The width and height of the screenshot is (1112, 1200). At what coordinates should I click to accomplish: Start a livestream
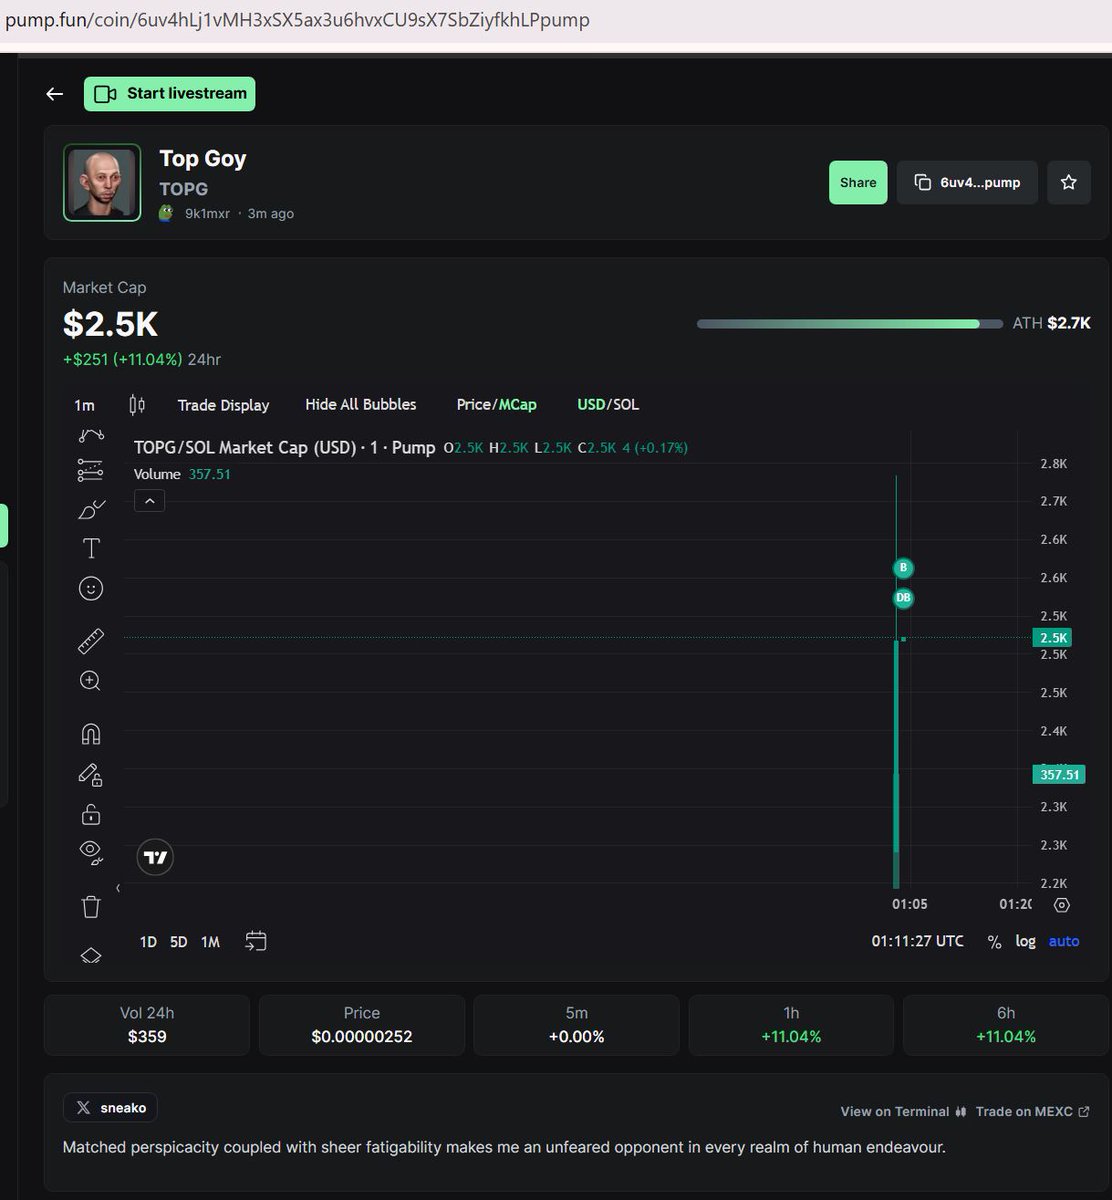click(170, 94)
